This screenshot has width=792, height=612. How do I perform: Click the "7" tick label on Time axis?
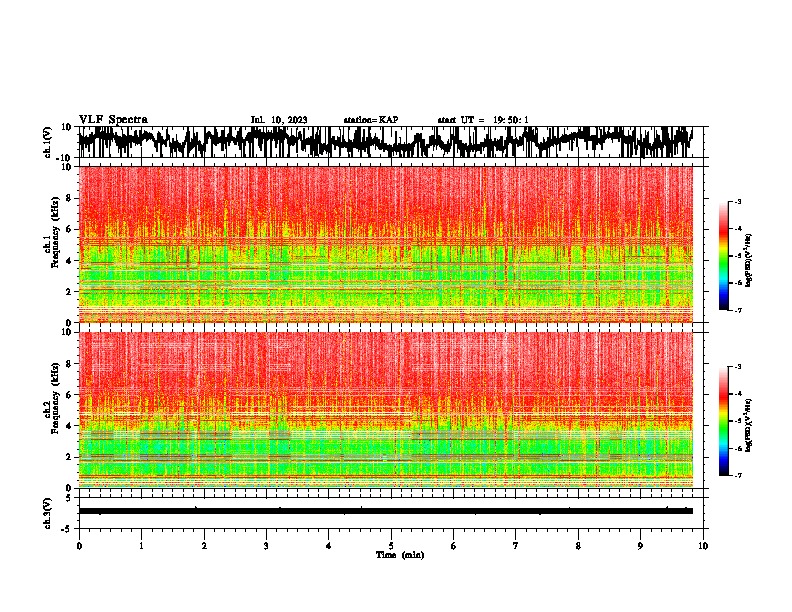[x=516, y=546]
